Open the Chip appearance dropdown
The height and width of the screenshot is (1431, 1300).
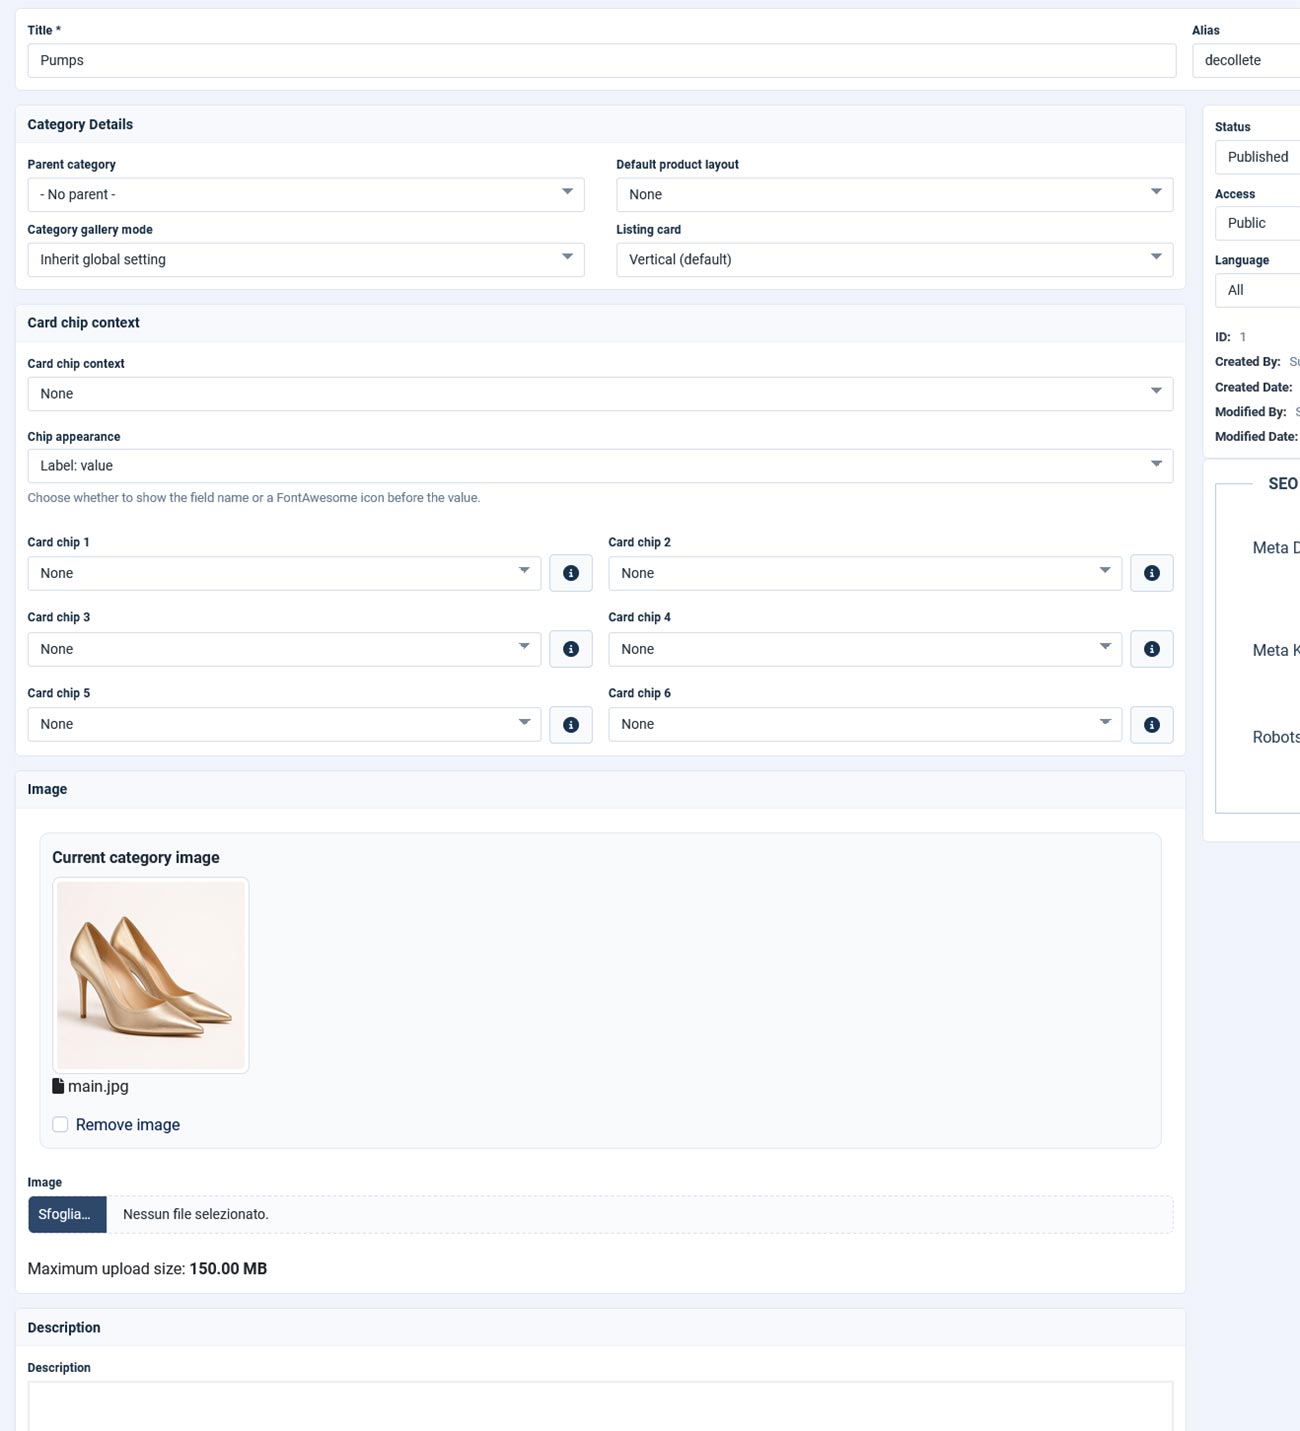(600, 466)
